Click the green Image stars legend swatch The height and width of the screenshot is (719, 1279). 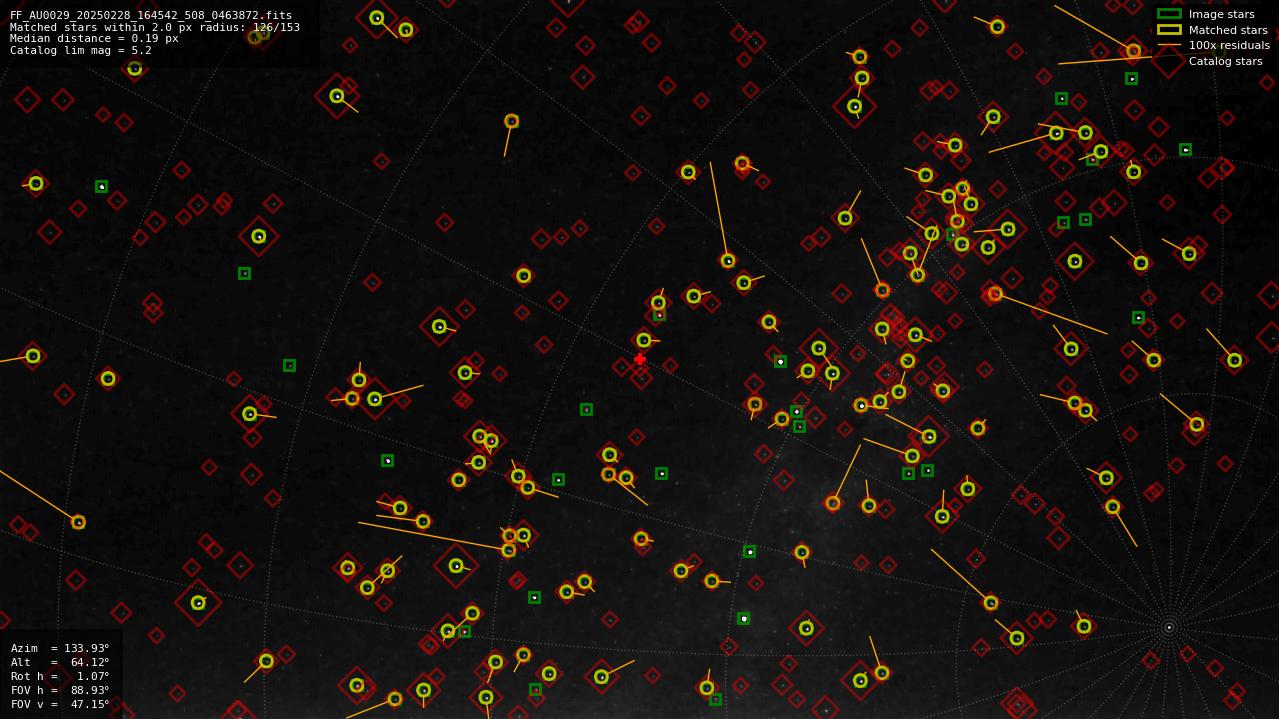(x=1169, y=14)
